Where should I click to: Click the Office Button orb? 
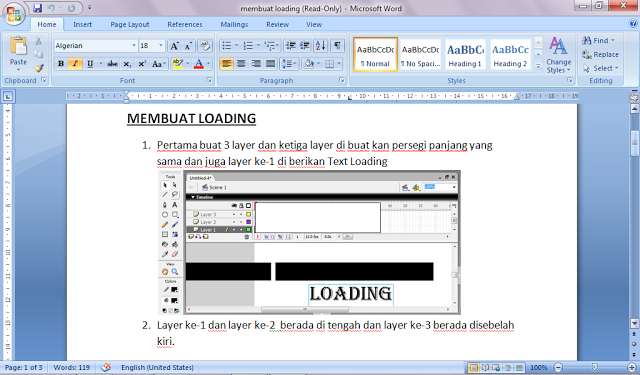(x=13, y=14)
